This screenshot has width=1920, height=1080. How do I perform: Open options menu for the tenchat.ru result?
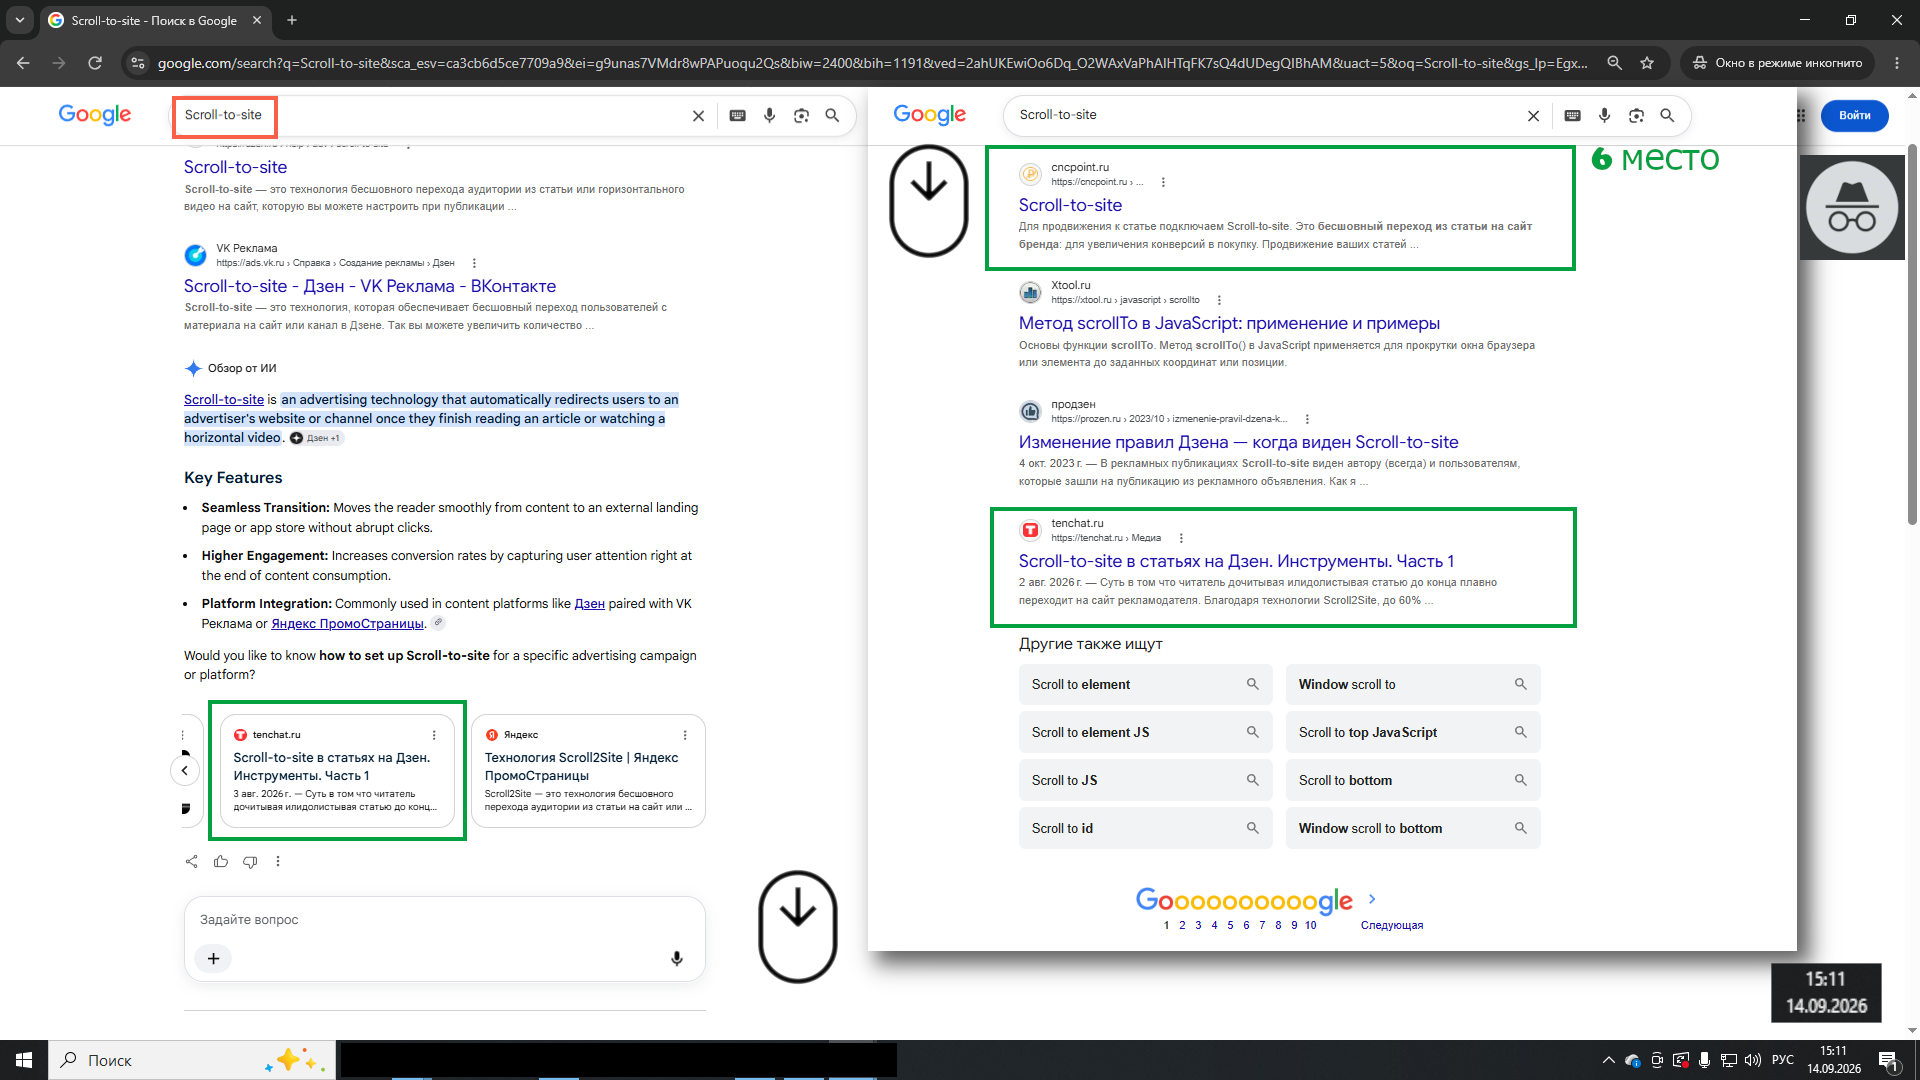pos(1181,538)
